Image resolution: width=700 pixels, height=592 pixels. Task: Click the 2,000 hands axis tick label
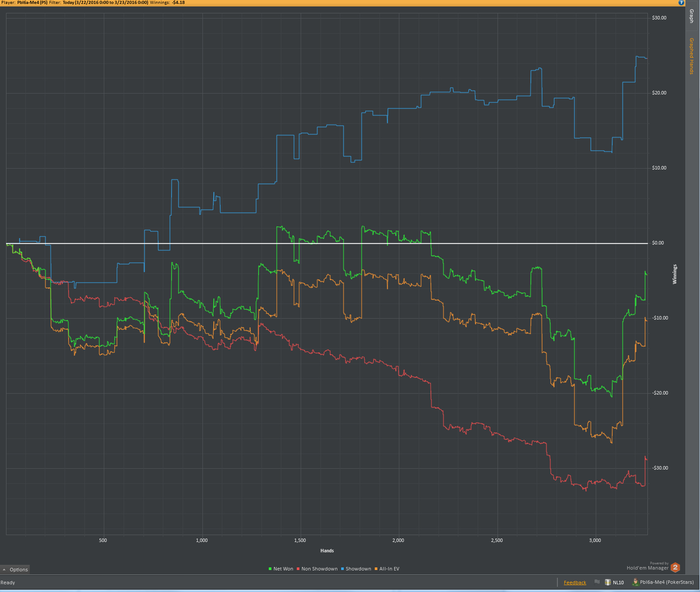click(398, 540)
